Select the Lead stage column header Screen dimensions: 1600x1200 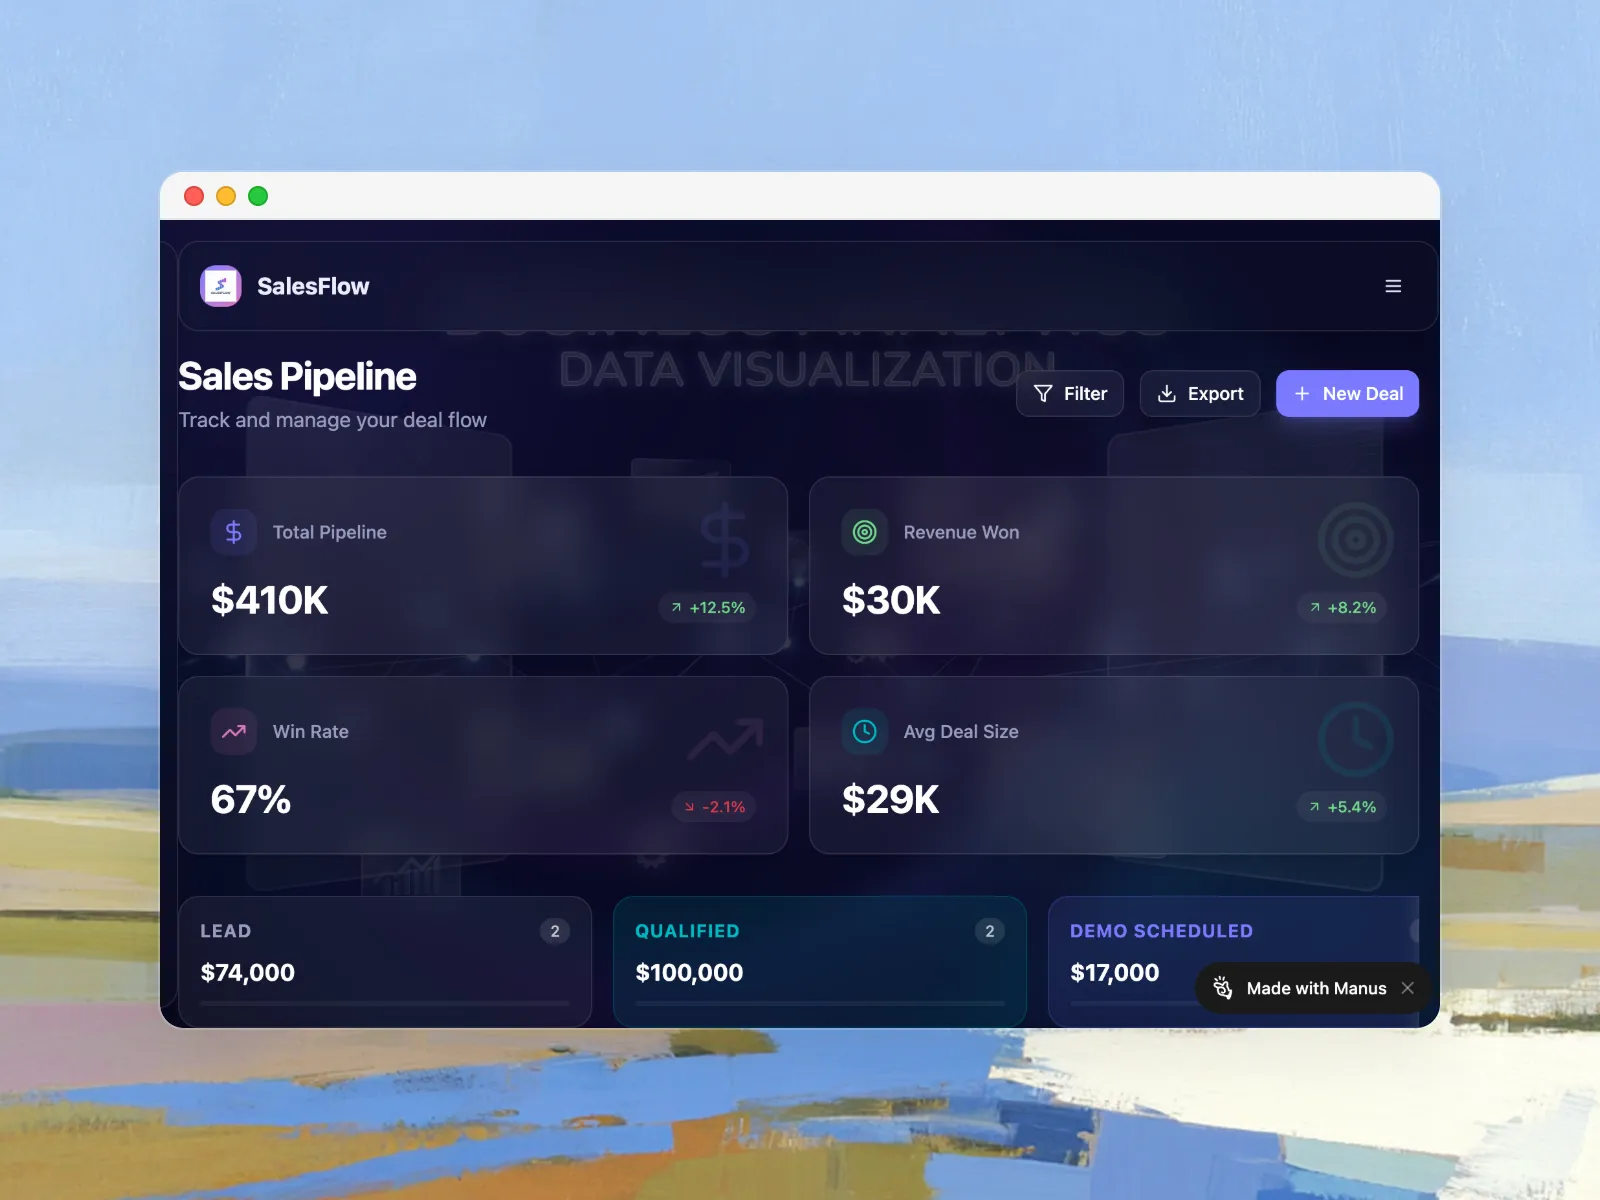(226, 931)
